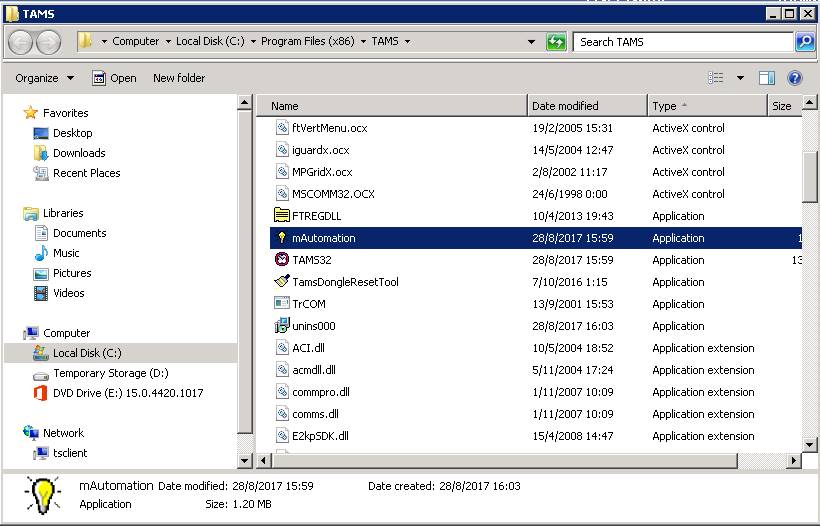
Task: Click the navigation pane scroll up arrow
Action: click(x=244, y=102)
